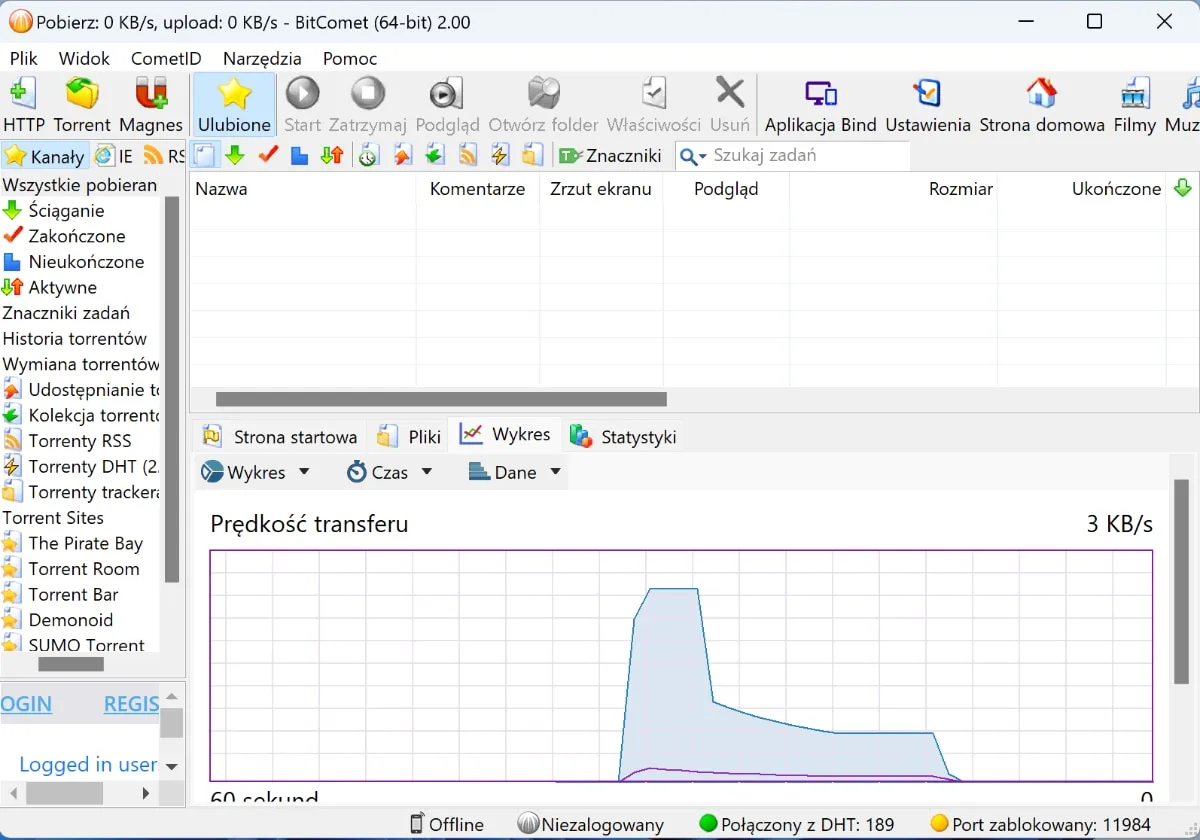1200x840 pixels.
Task: Select Ściąganie filter in sidebar
Action: pyautogui.click(x=66, y=211)
